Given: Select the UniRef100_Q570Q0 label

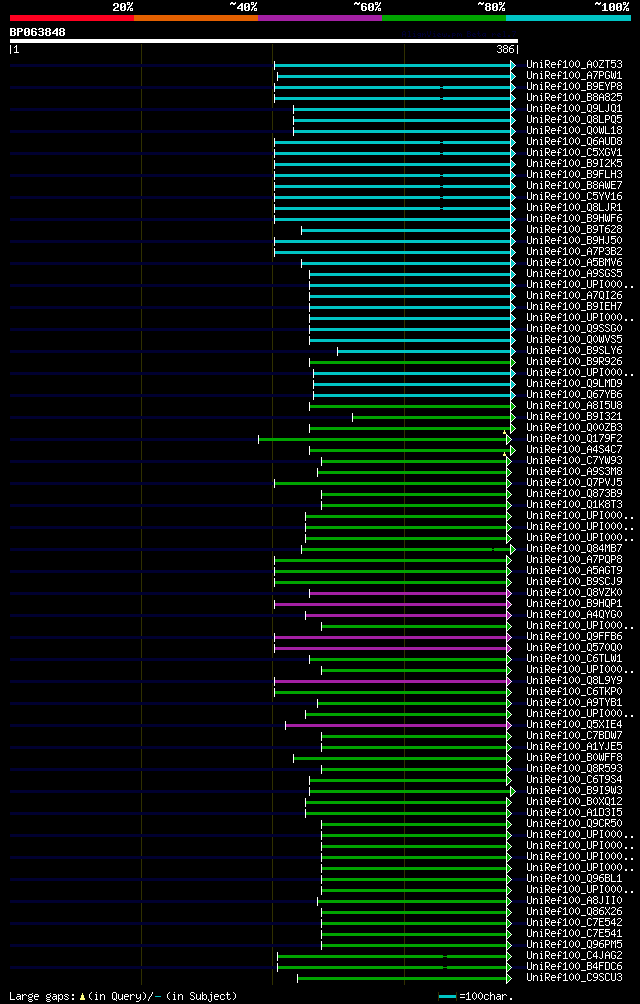Looking at the screenshot, I should point(574,647).
